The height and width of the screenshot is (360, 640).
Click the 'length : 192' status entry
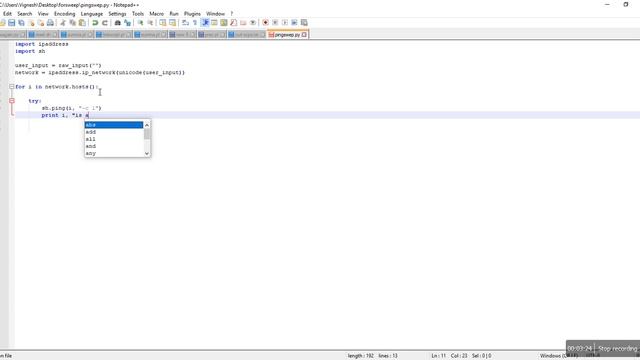click(x=360, y=356)
